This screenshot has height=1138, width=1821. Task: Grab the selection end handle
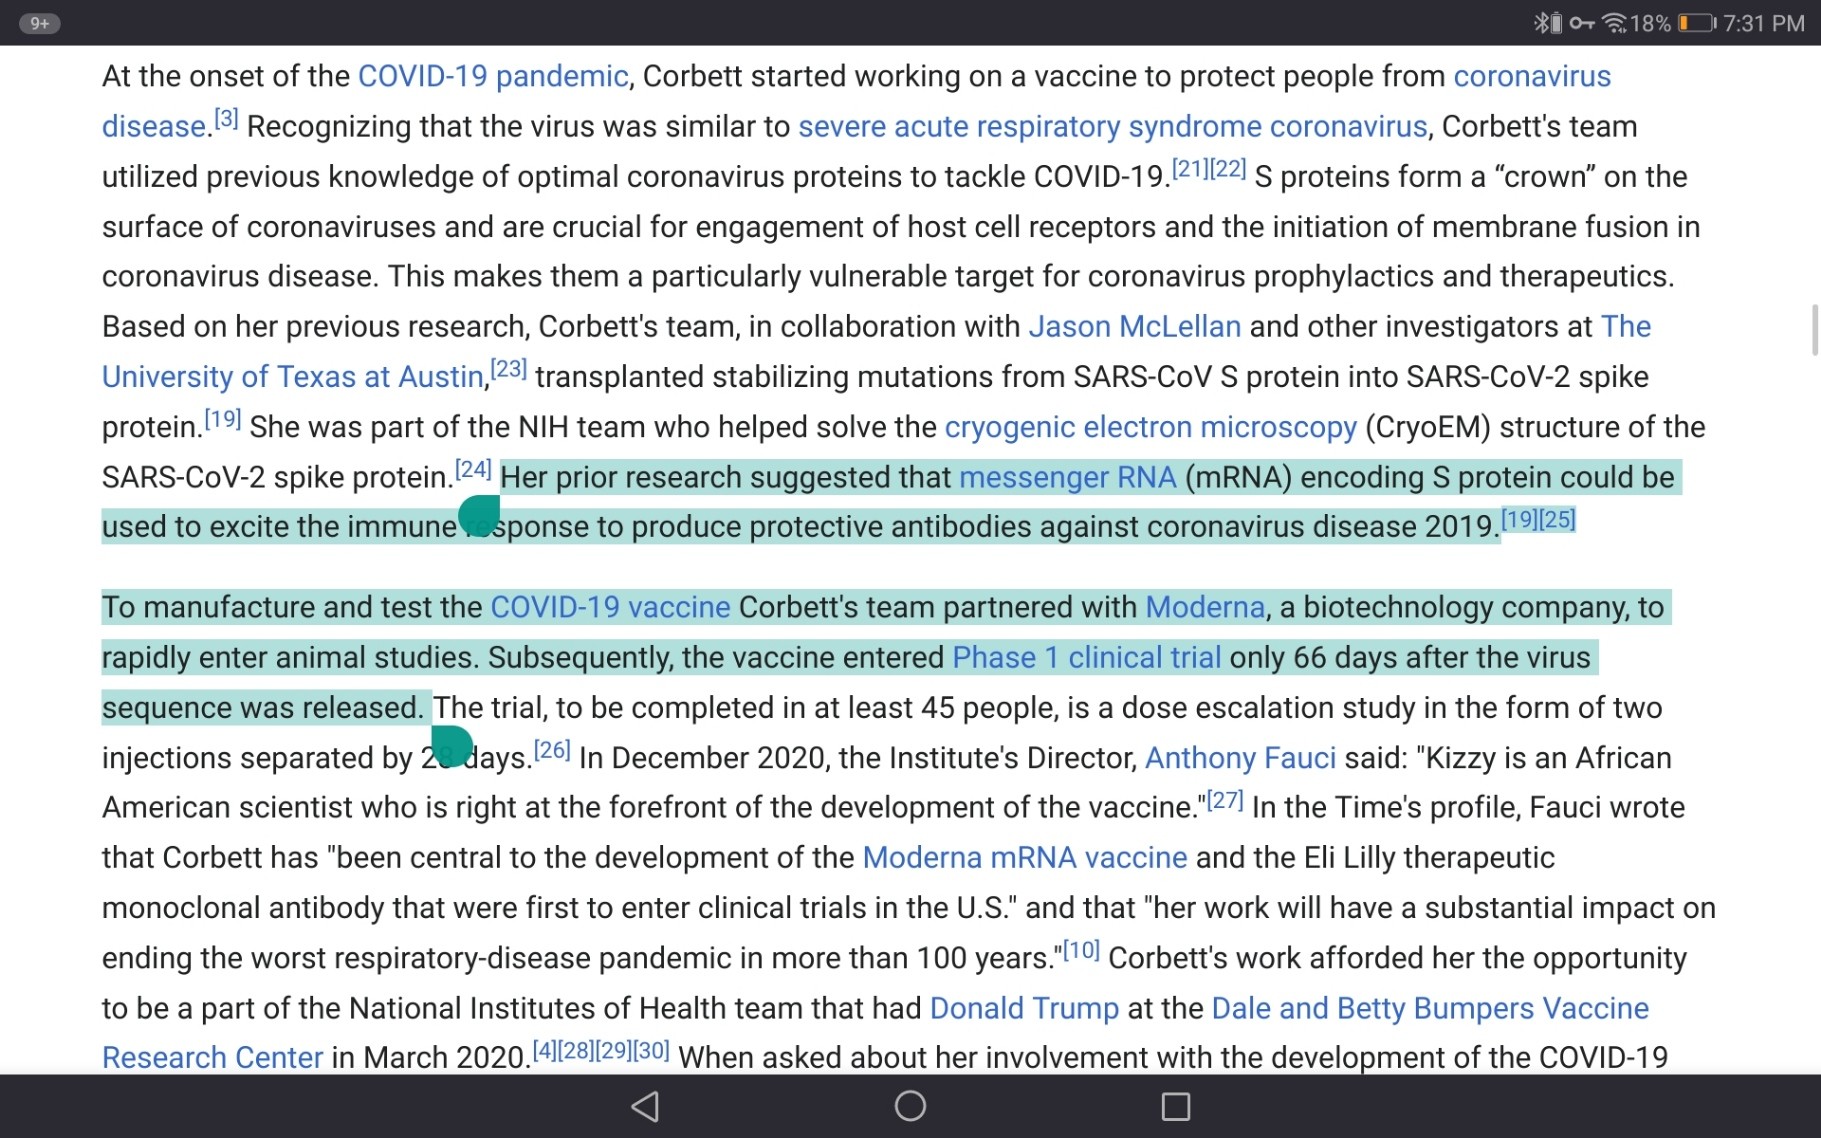click(x=451, y=746)
